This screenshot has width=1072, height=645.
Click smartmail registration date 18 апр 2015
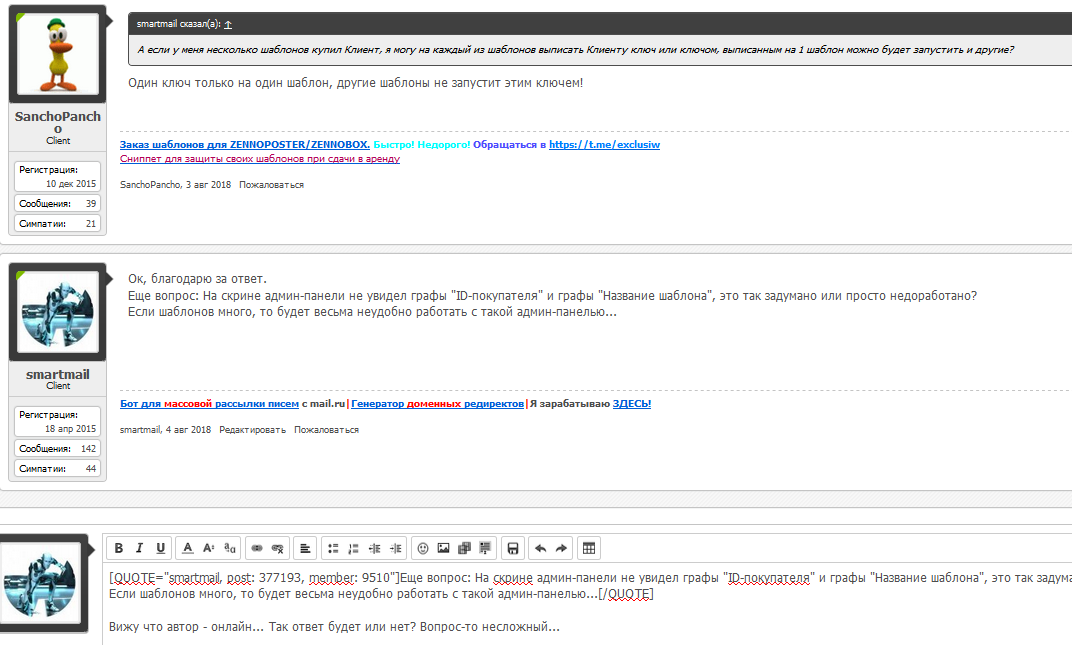point(70,428)
